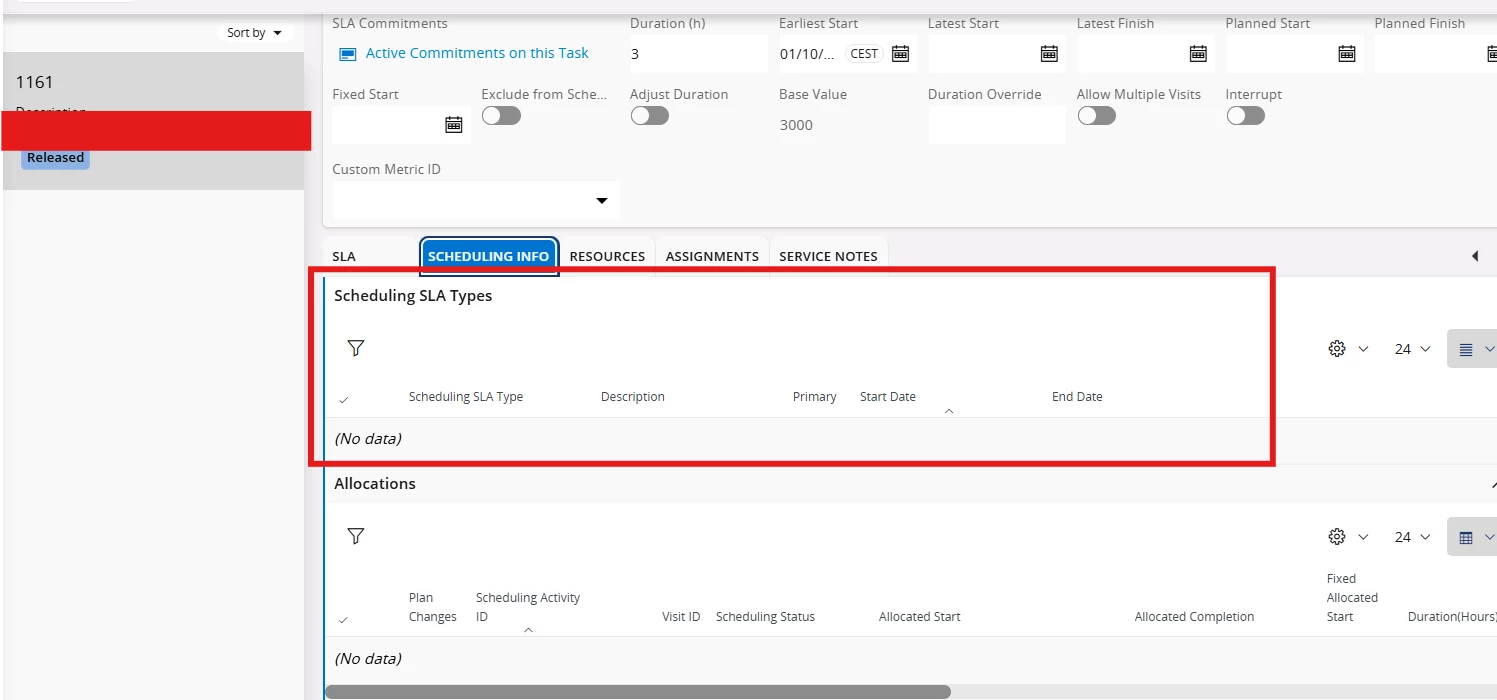This screenshot has width=1497, height=700.
Task: Sort by the Start Date column header
Action: tap(888, 397)
